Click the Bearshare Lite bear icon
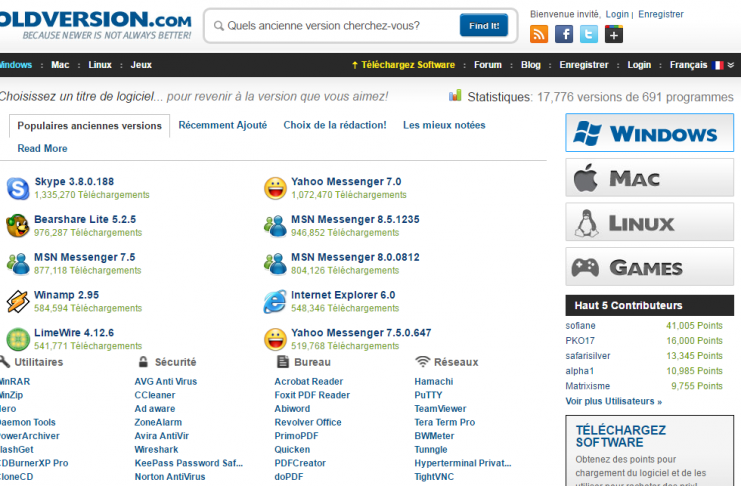 18,226
